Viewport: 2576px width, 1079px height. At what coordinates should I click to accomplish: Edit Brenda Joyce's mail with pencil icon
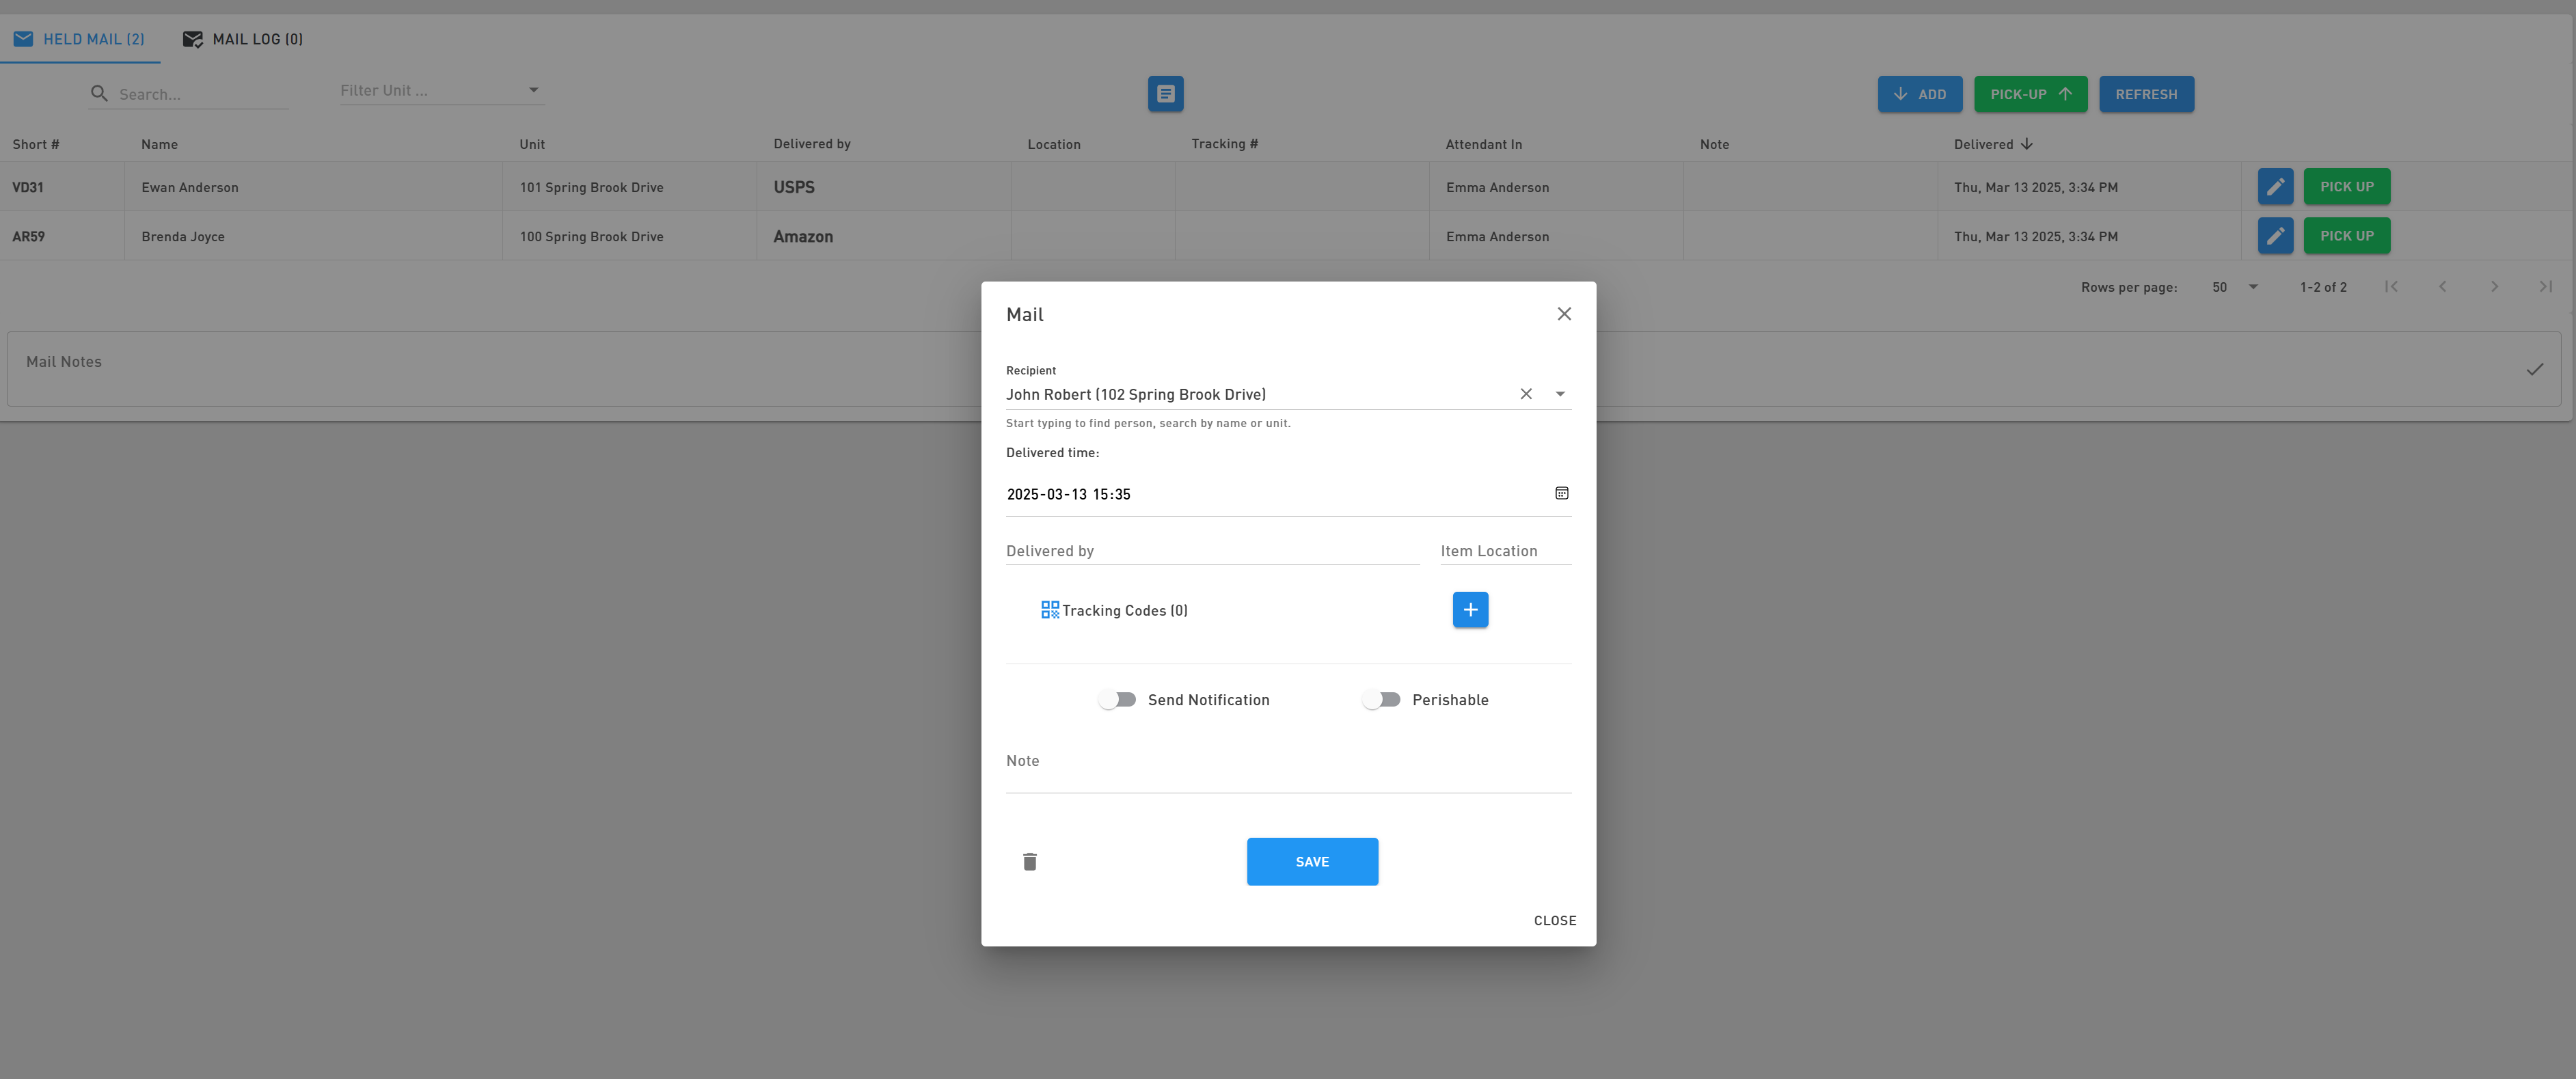2275,236
